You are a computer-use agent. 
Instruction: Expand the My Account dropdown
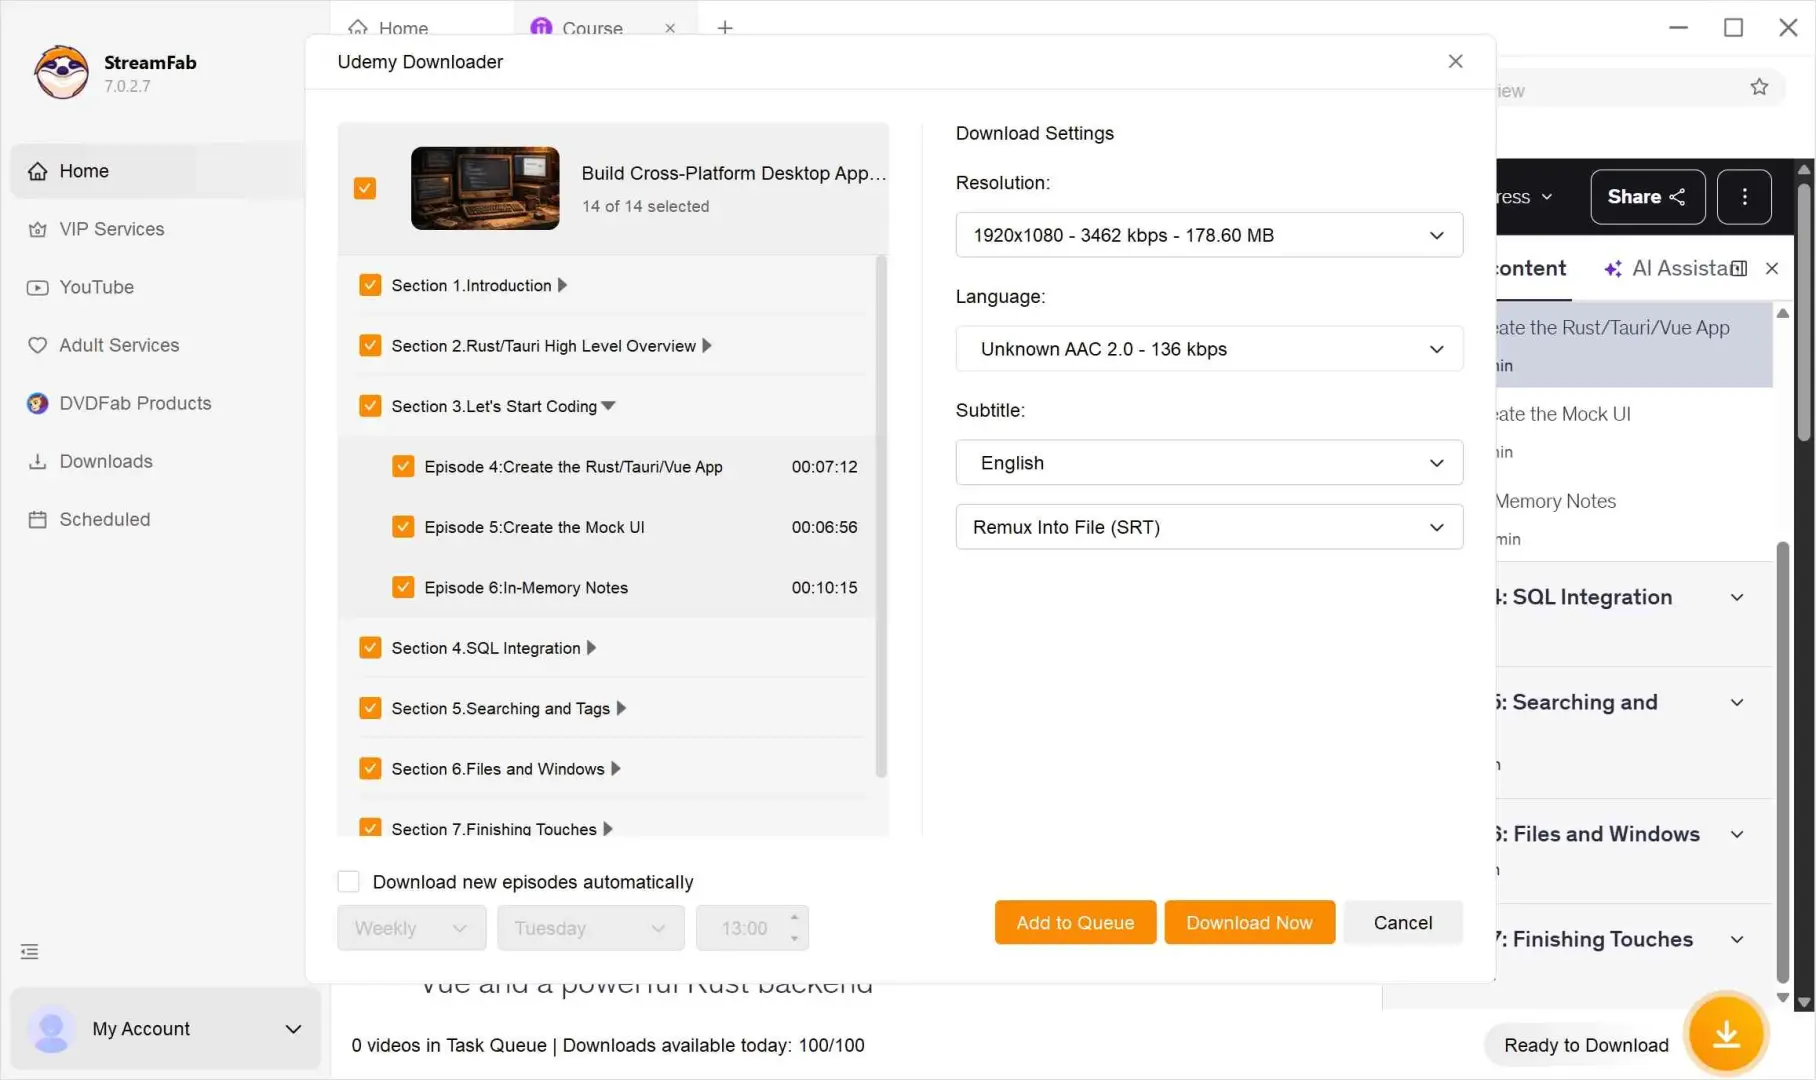click(x=293, y=1029)
